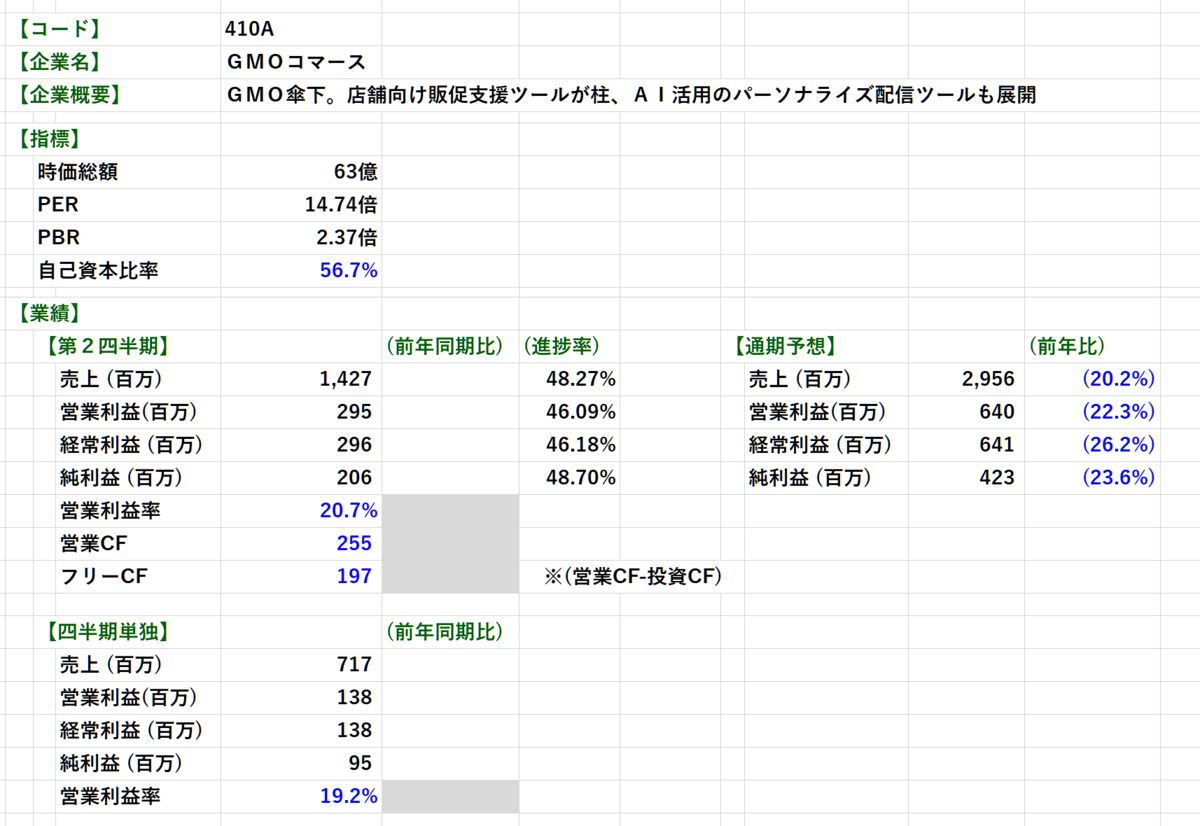This screenshot has width=1200, height=826.
Task: Select the 【四半期単独】 header cell
Action: tap(106, 631)
